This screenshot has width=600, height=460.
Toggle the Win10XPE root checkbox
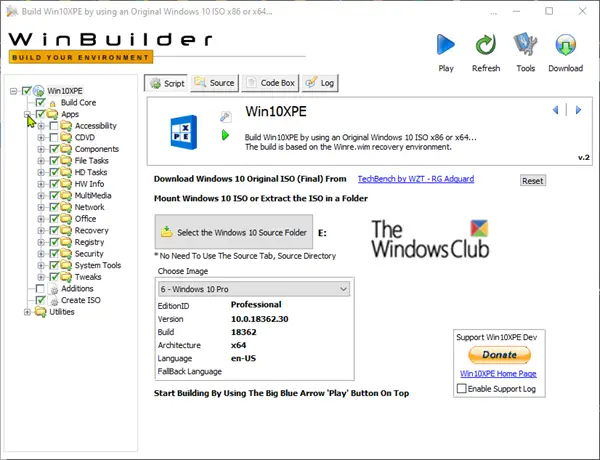point(26,91)
